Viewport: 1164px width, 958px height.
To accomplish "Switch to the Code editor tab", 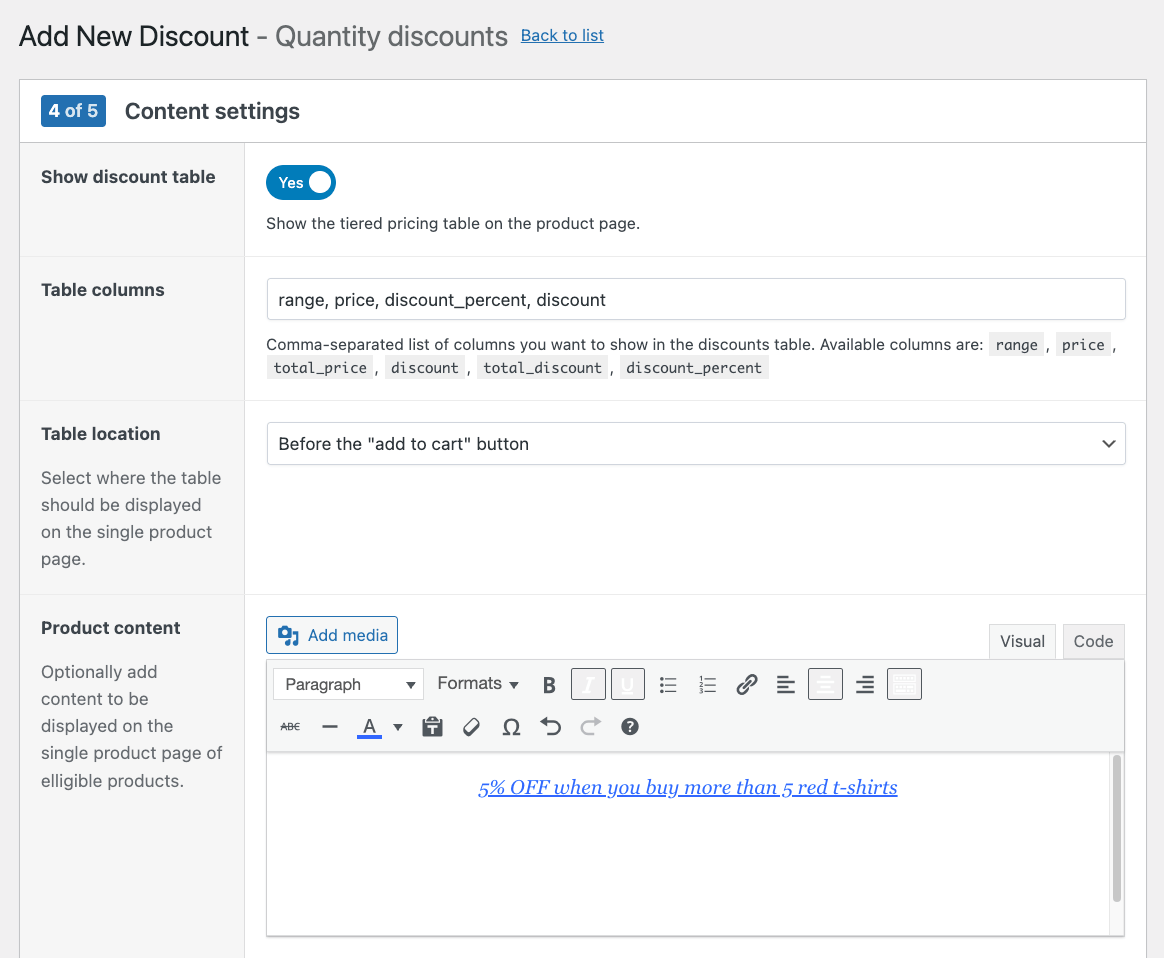I will (x=1093, y=641).
